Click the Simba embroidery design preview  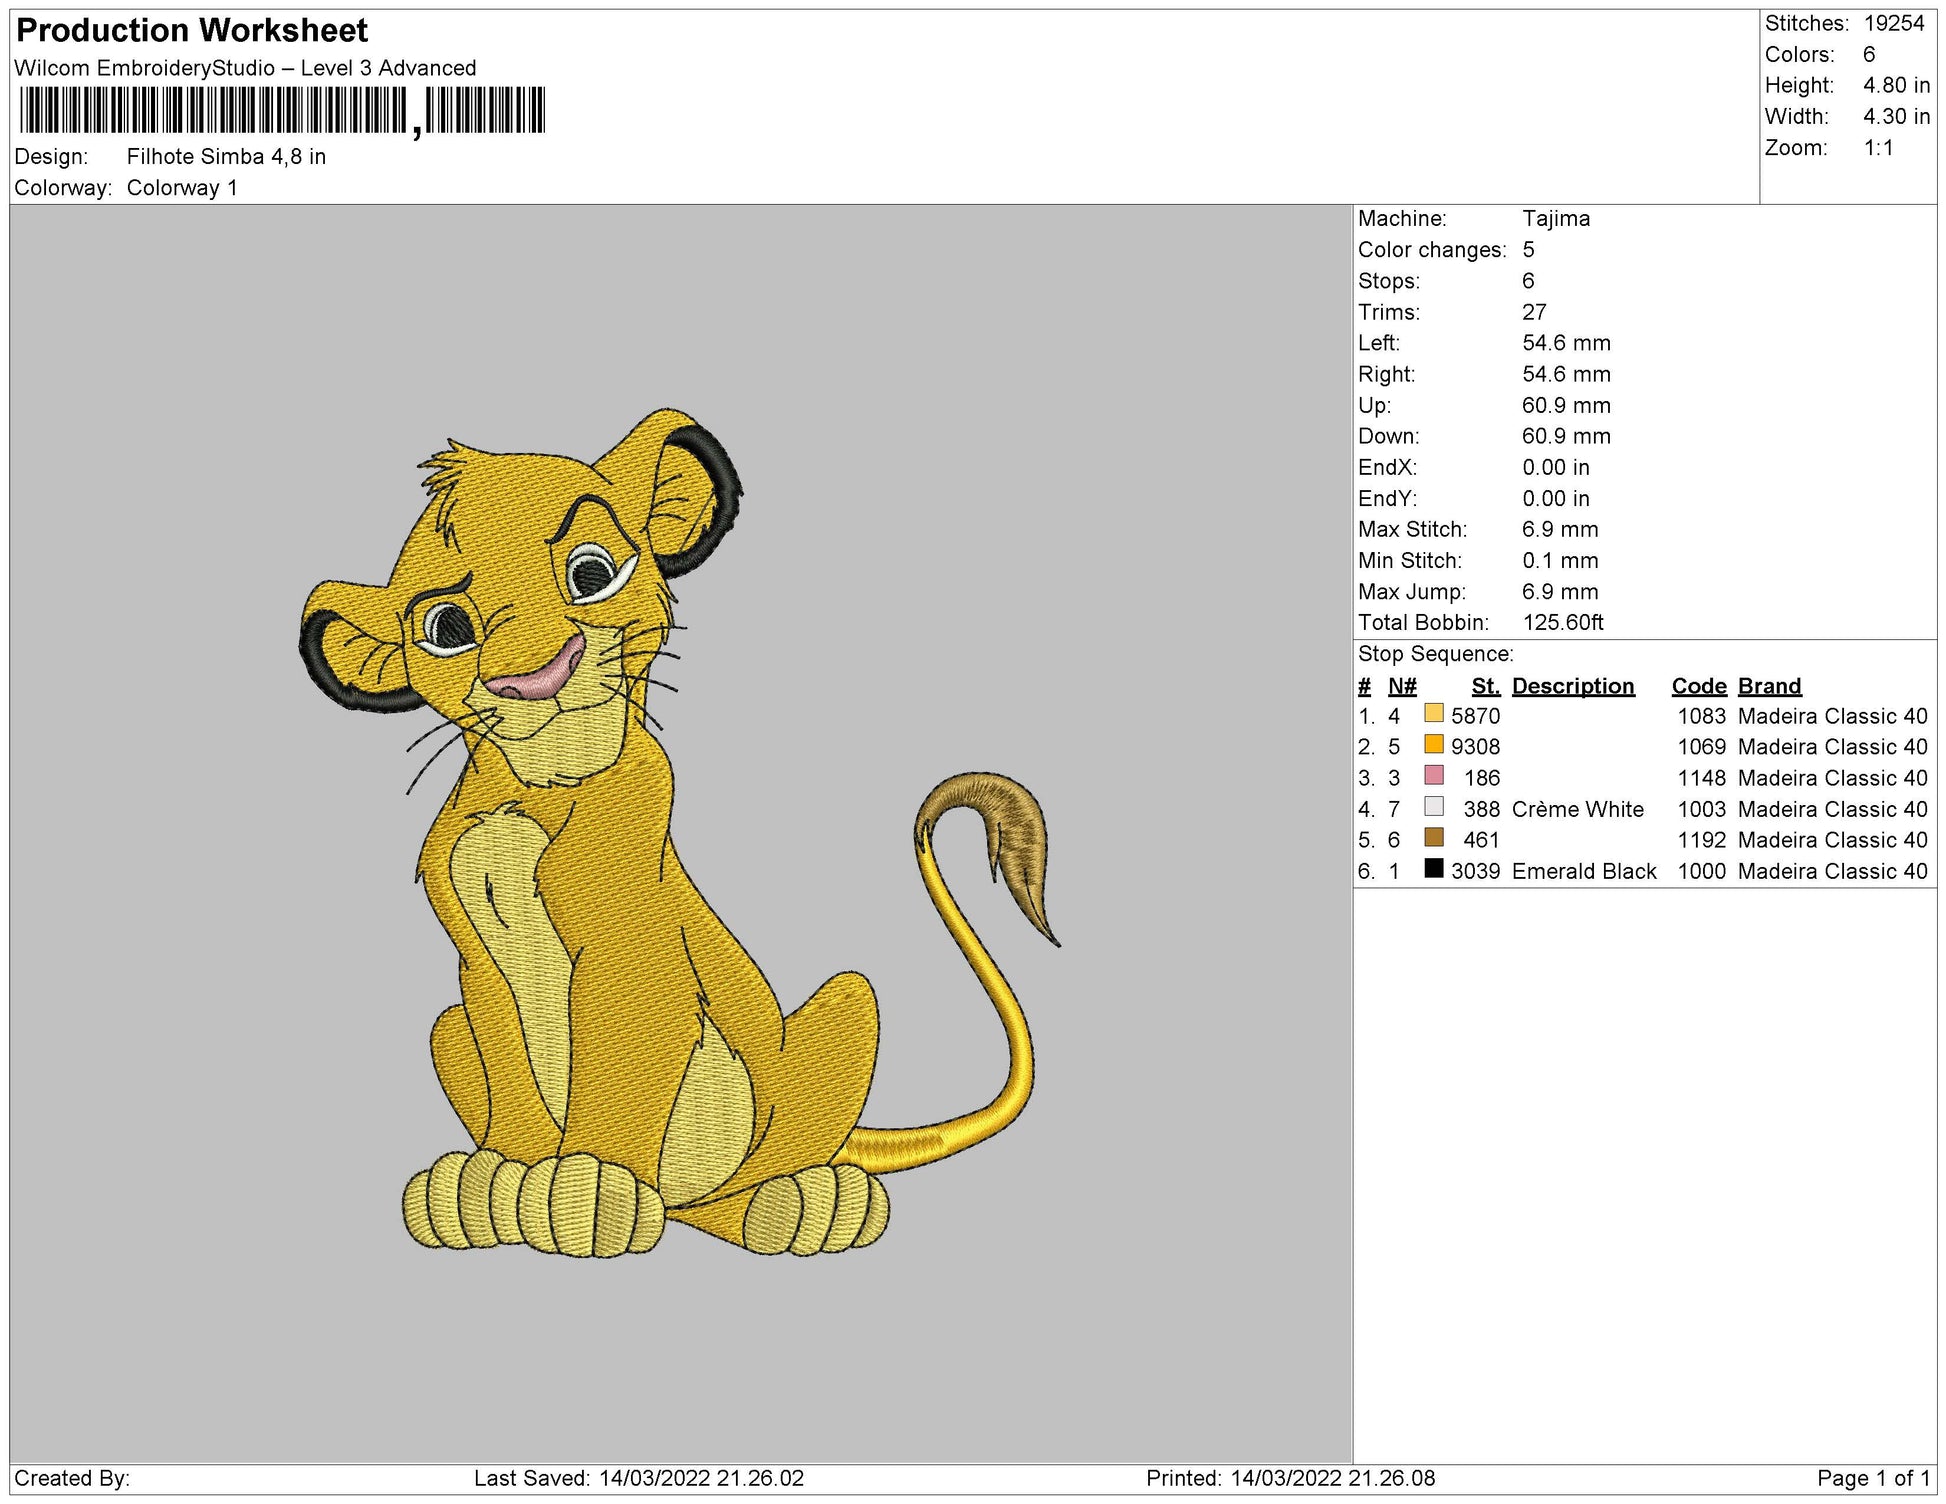tap(650, 850)
